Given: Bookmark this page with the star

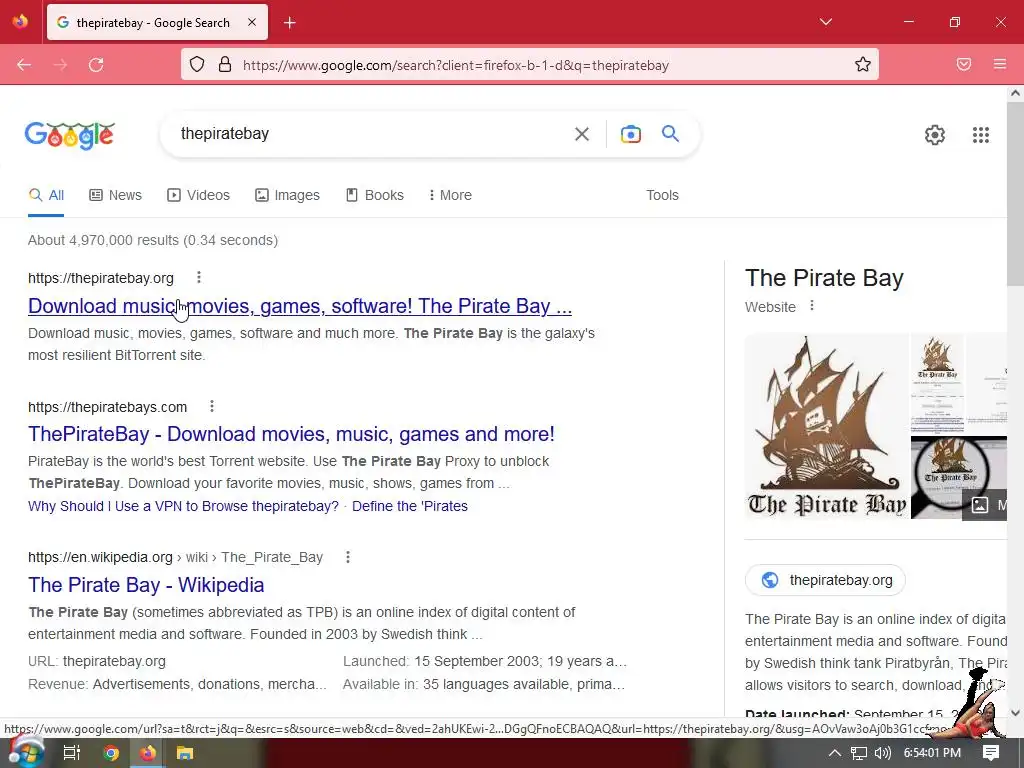Looking at the screenshot, I should pos(863,65).
